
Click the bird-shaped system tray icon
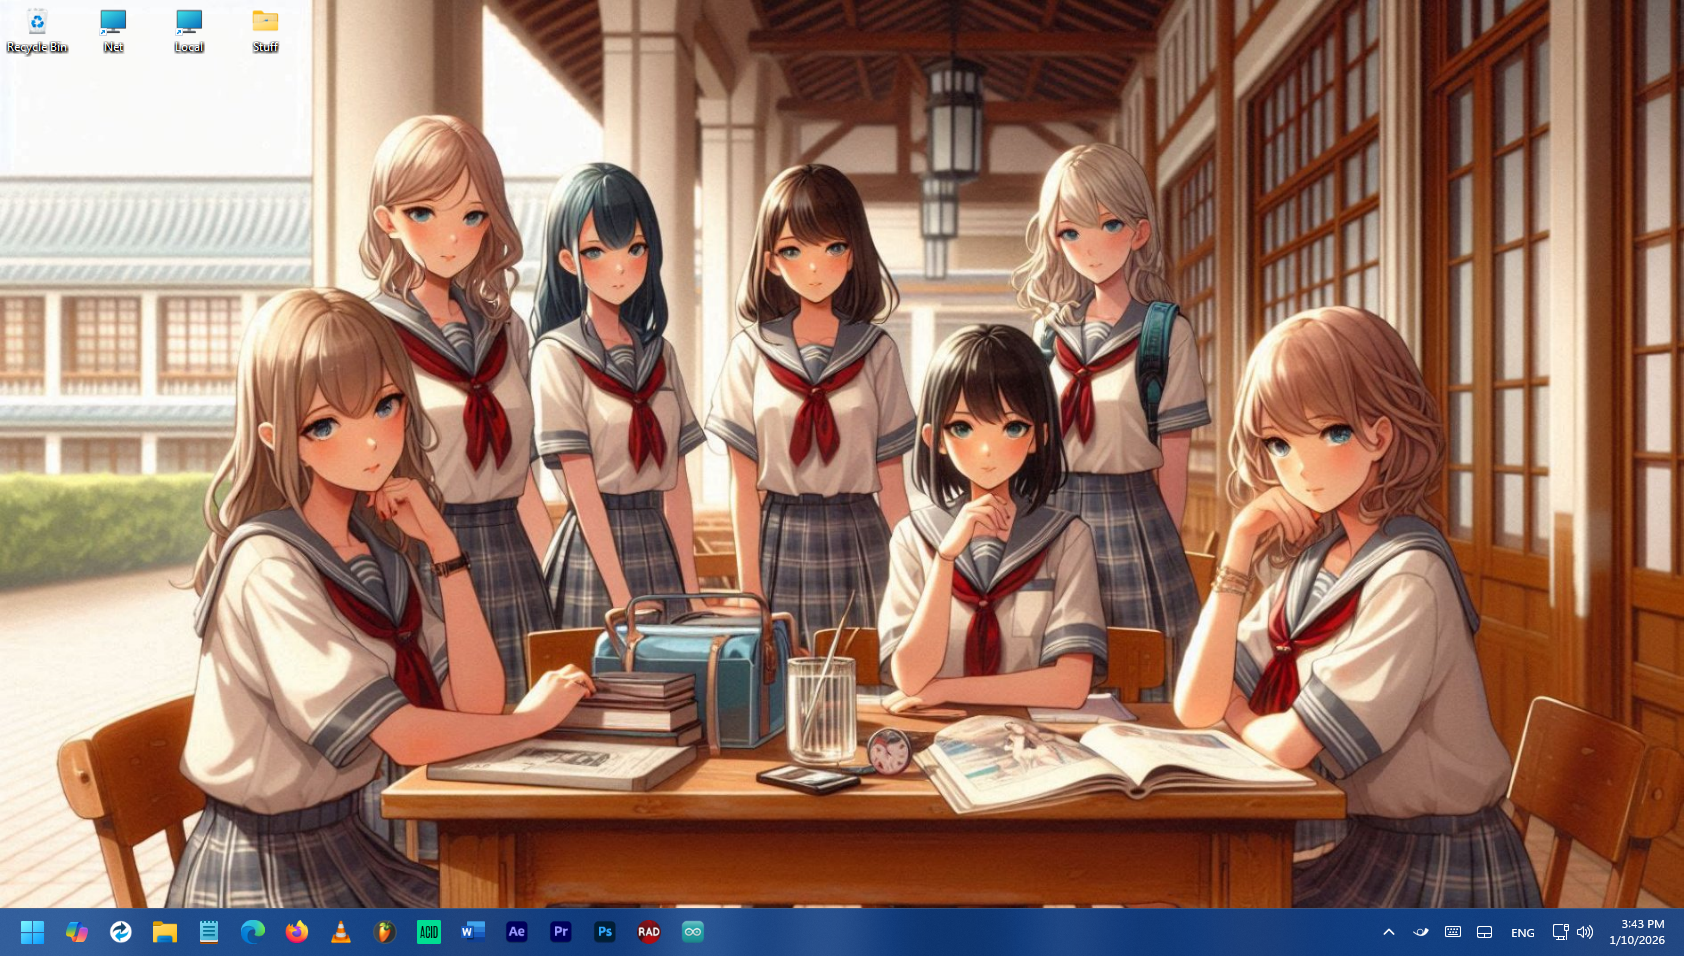click(x=1421, y=932)
